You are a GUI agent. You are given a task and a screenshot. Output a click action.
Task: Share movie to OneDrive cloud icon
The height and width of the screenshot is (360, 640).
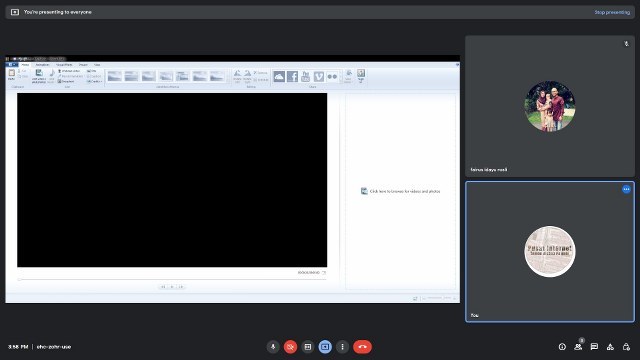tap(279, 76)
